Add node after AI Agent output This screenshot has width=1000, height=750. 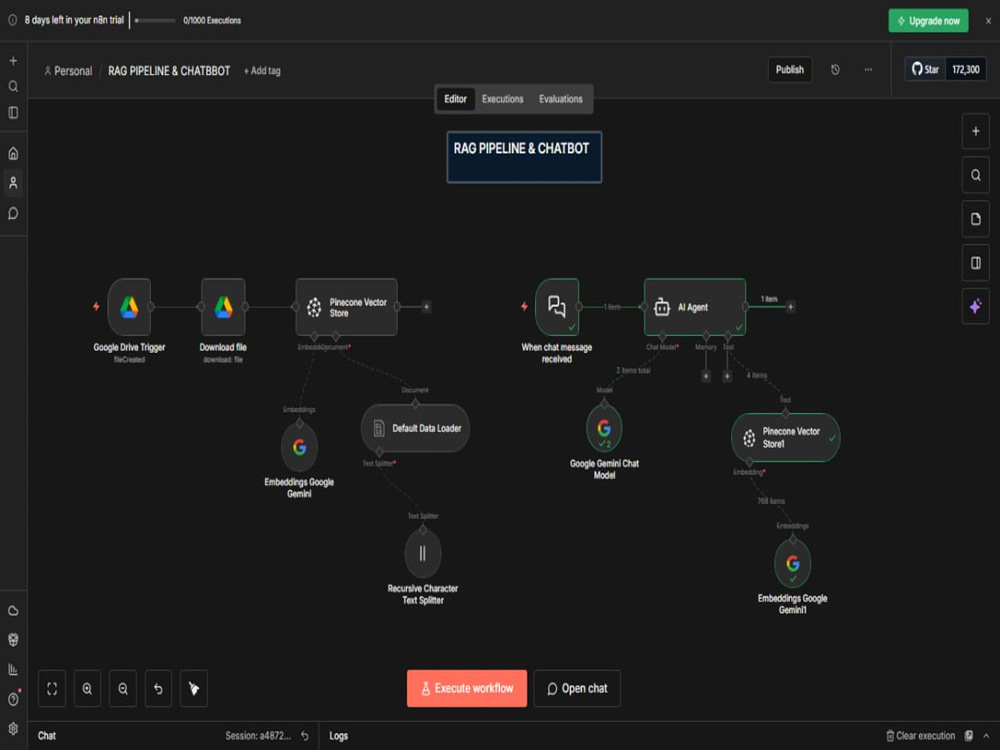coord(790,307)
